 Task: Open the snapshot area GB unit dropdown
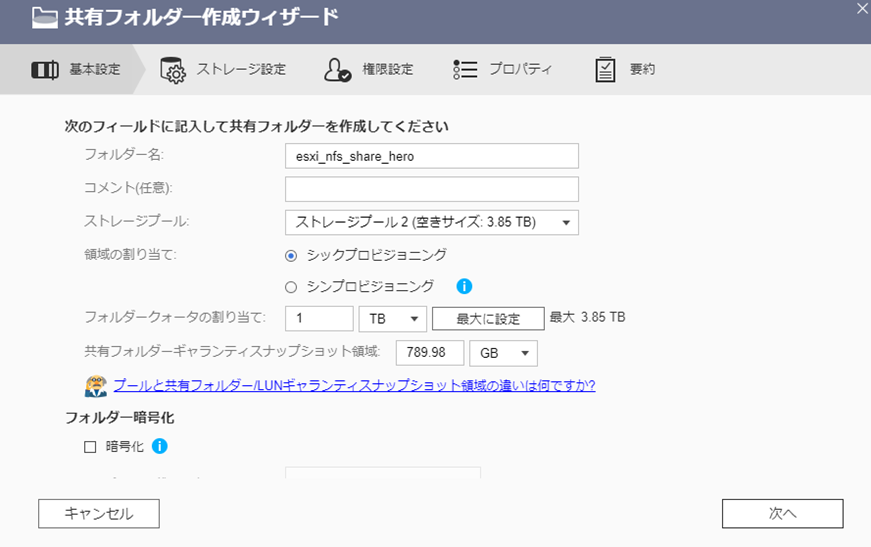(x=503, y=354)
